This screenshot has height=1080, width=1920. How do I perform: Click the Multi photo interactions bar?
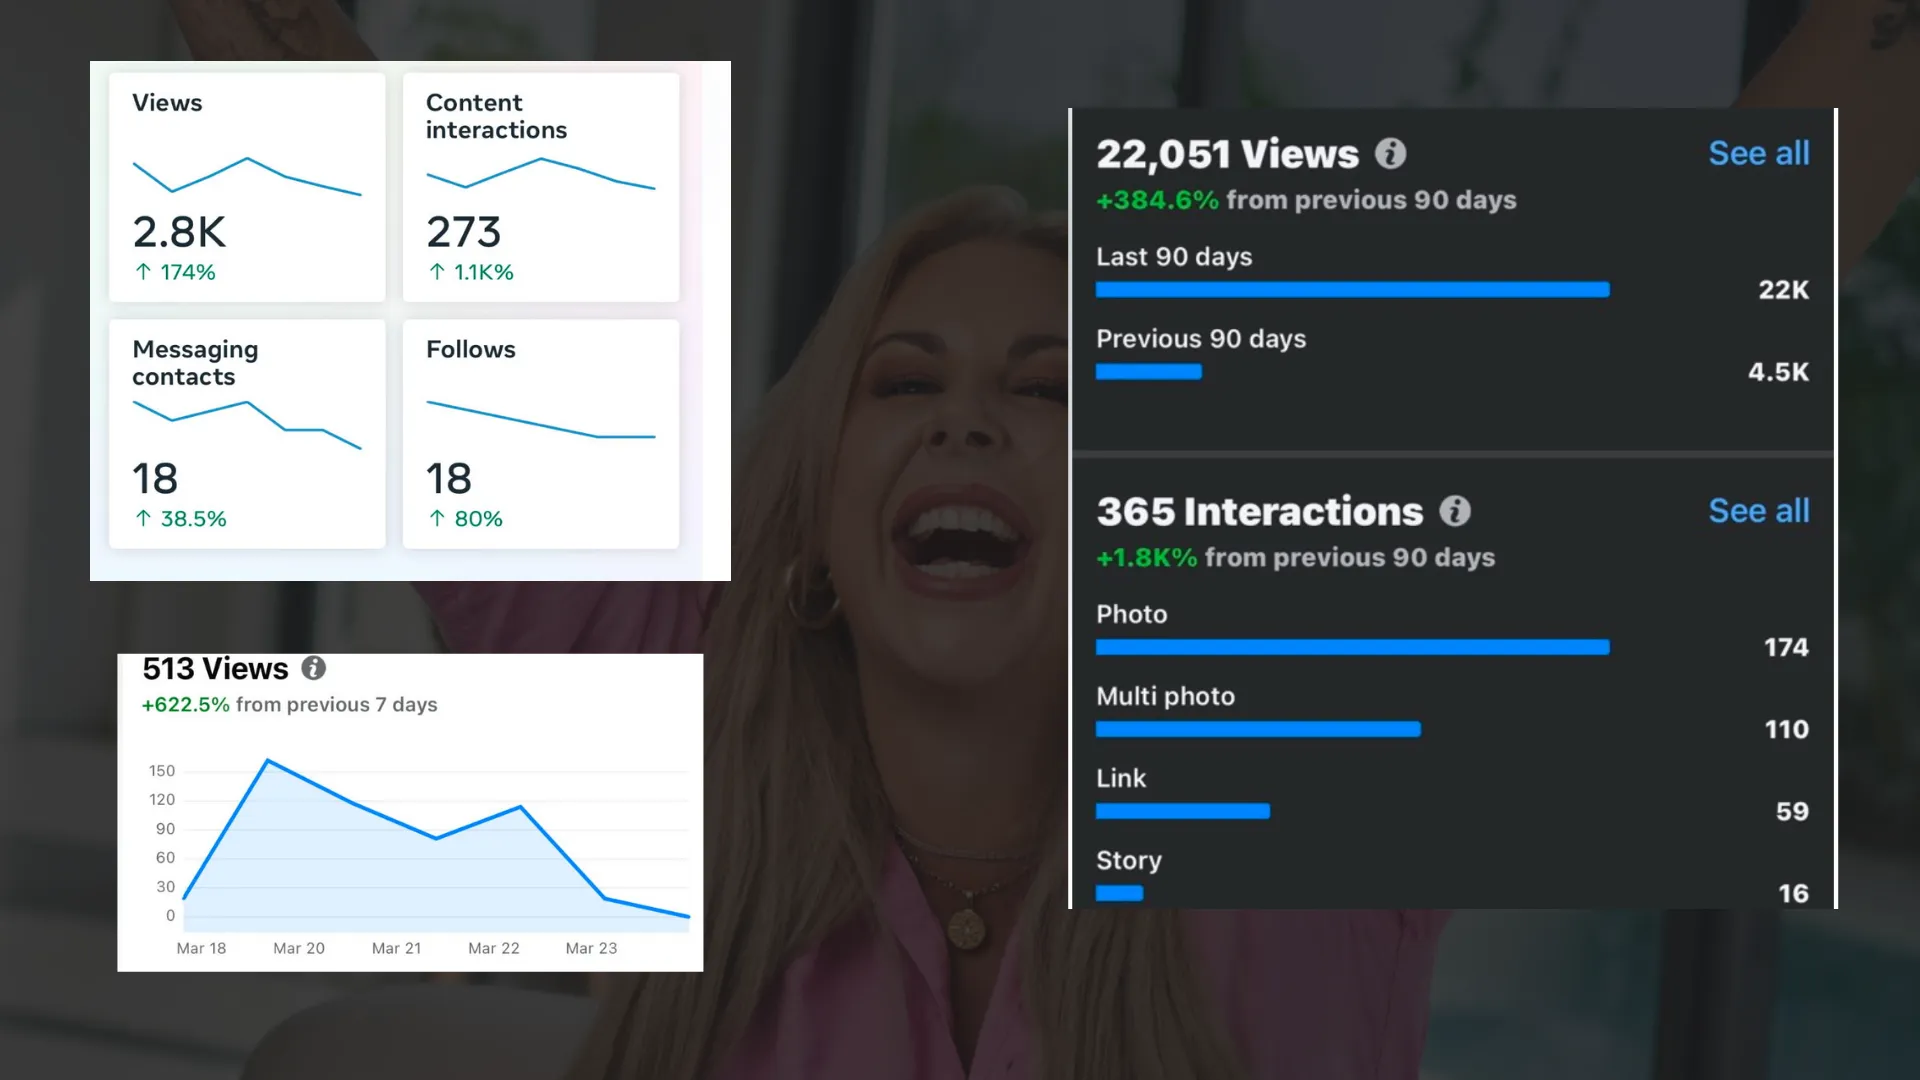coord(1258,729)
